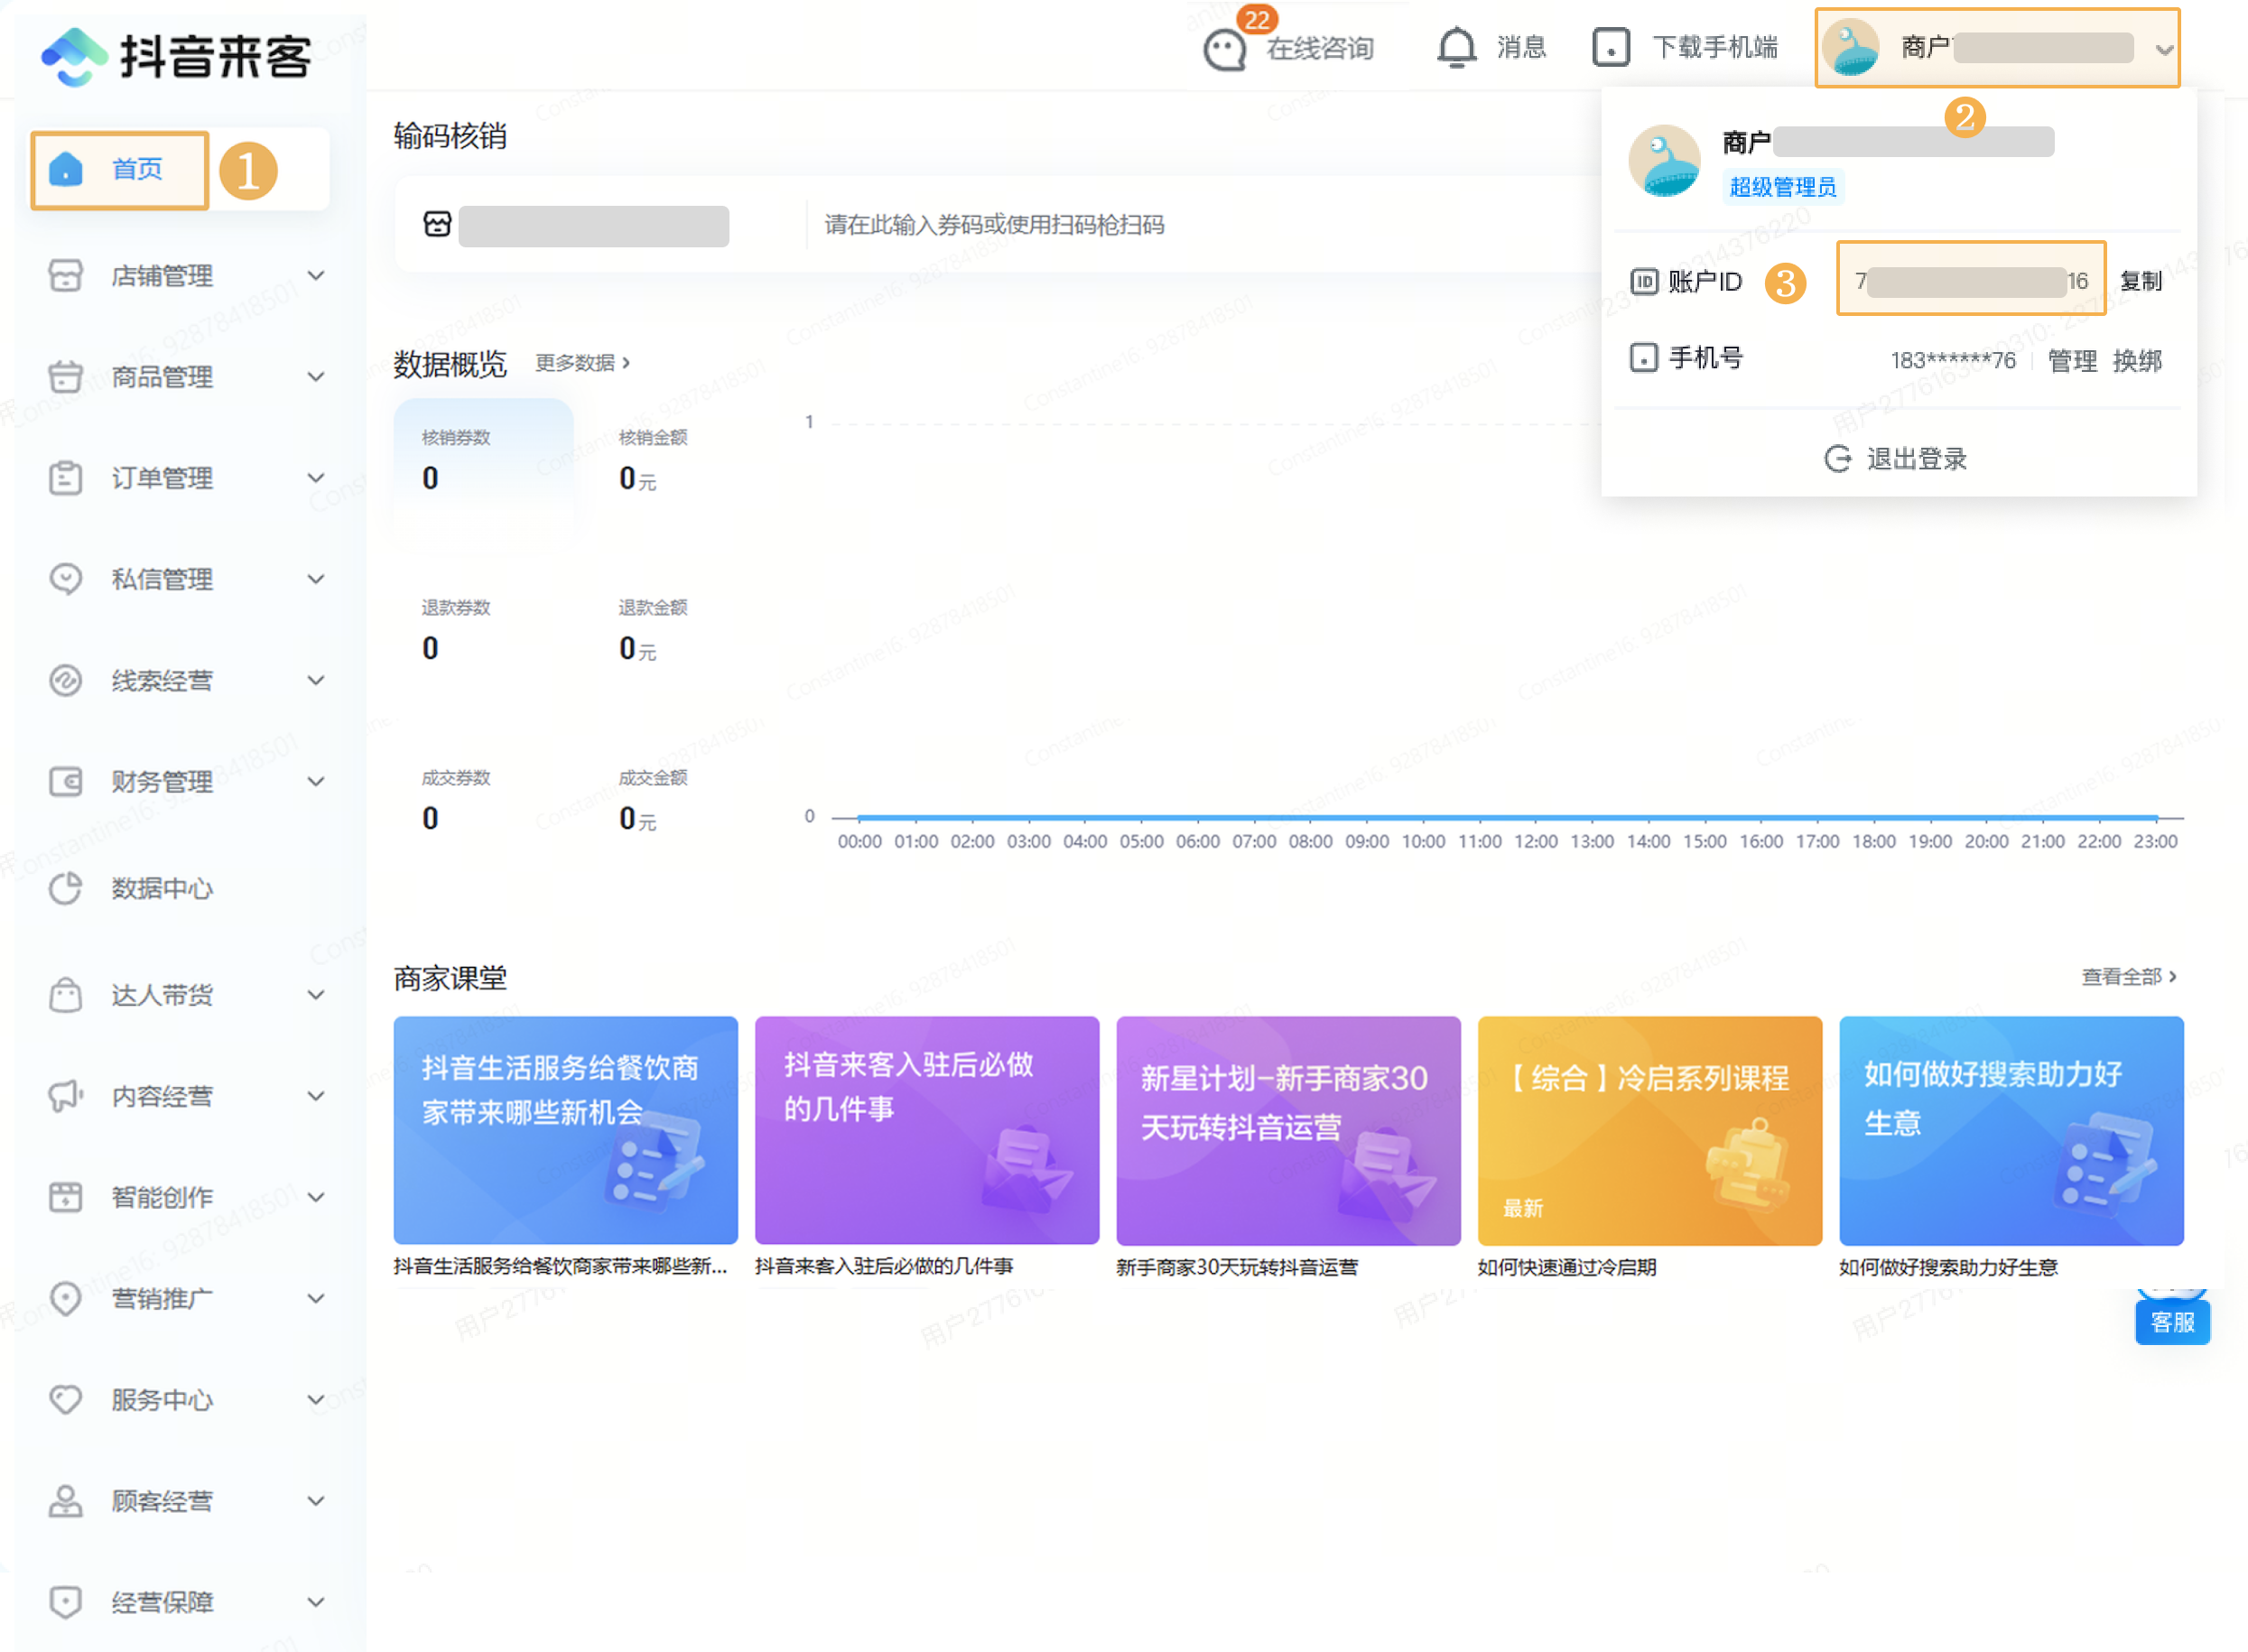The image size is (2248, 1652).
Task: Click the 私信管理 chat icon
Action: tap(66, 579)
